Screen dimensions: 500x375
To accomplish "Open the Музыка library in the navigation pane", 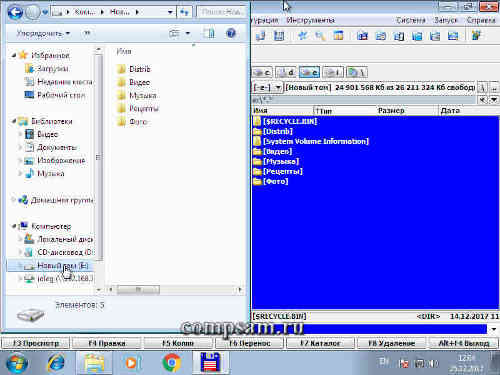I will (51, 173).
